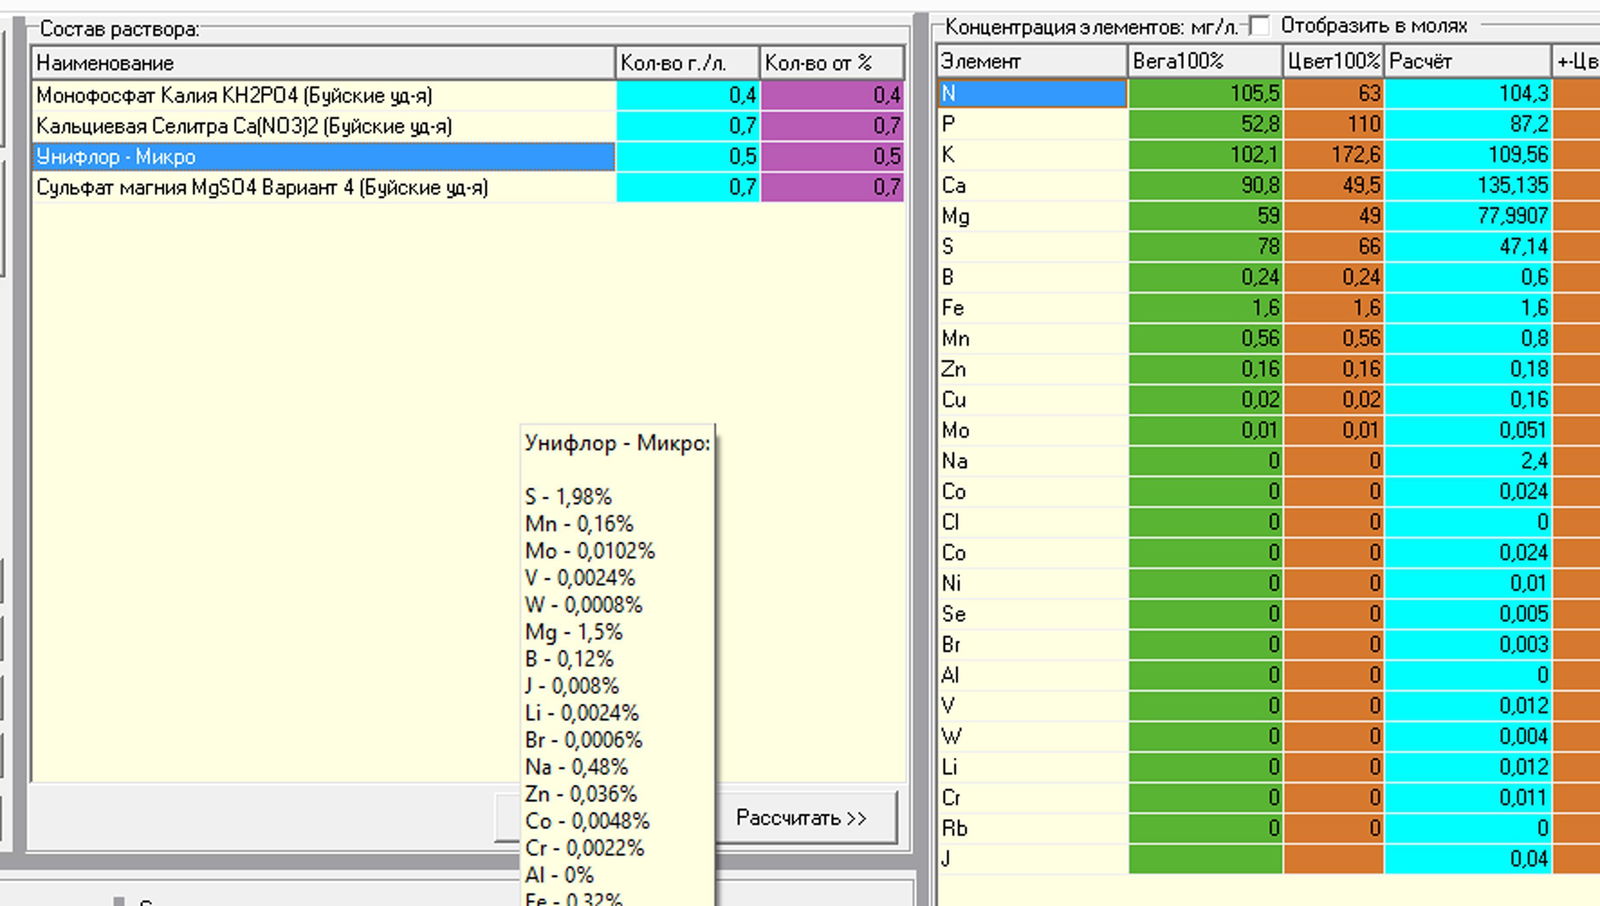Screen dimensions: 1600x906
Task: Click Расчёт value 109,56 for K
Action: 1468,155
